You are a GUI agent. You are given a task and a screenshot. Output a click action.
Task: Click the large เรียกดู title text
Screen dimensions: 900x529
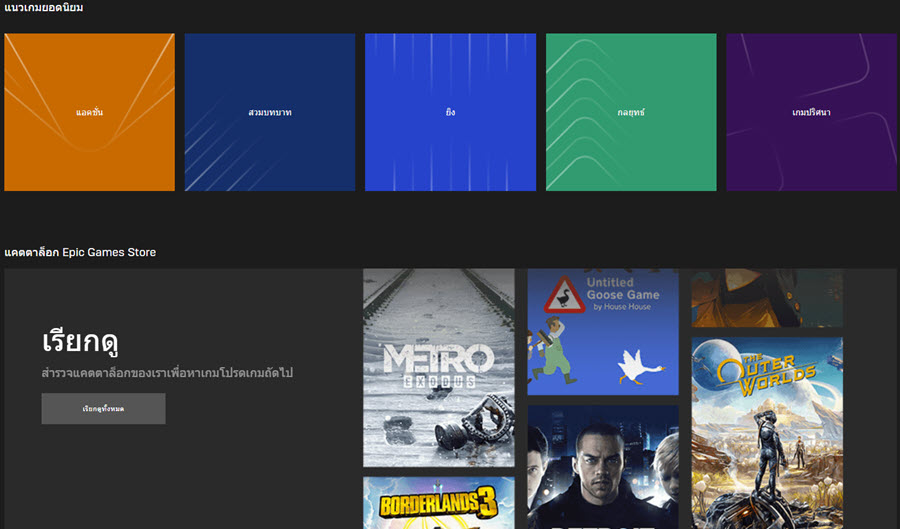80,341
